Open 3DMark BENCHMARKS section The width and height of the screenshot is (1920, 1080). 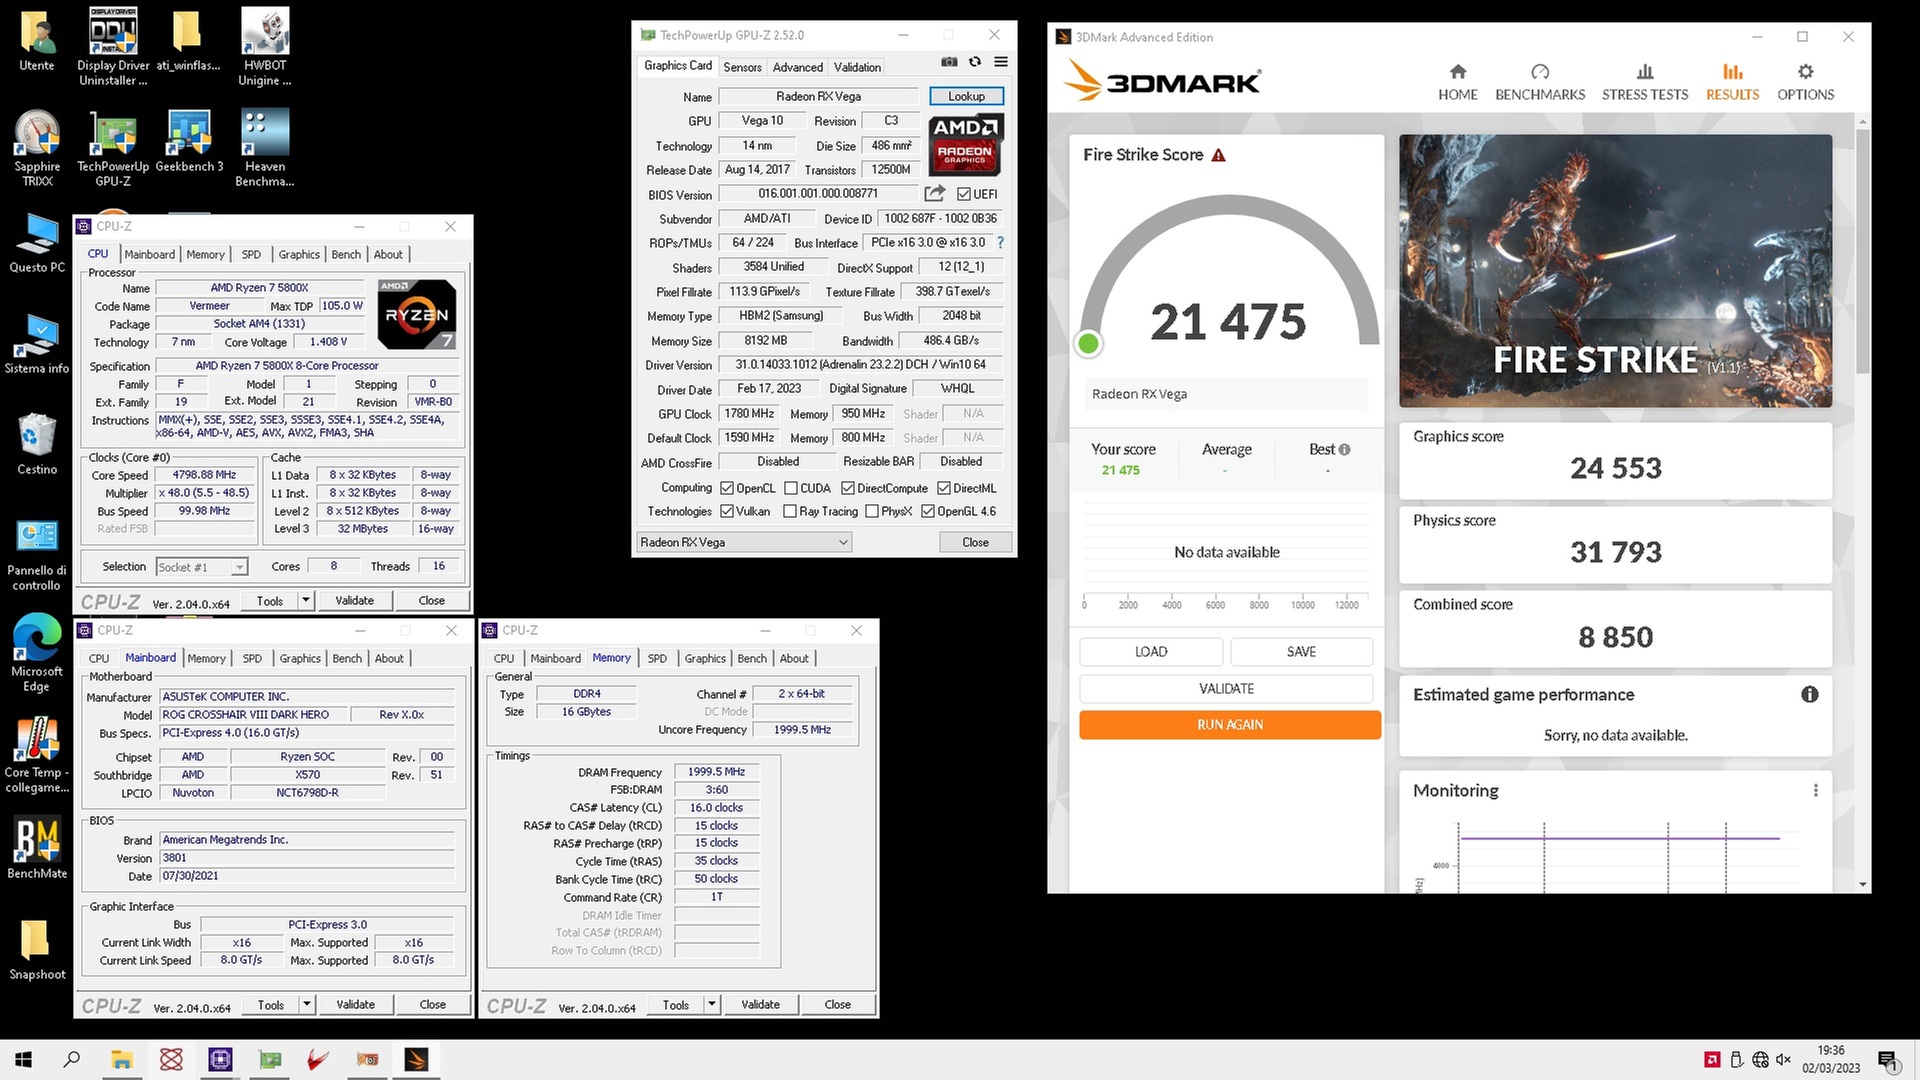(1540, 82)
